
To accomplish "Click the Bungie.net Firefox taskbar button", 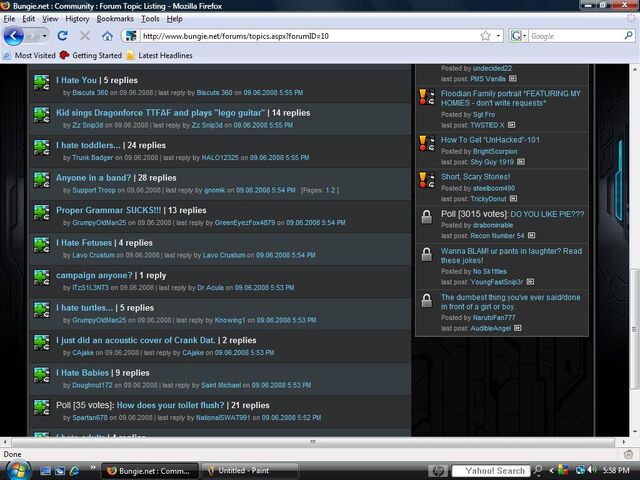I will tap(150, 471).
